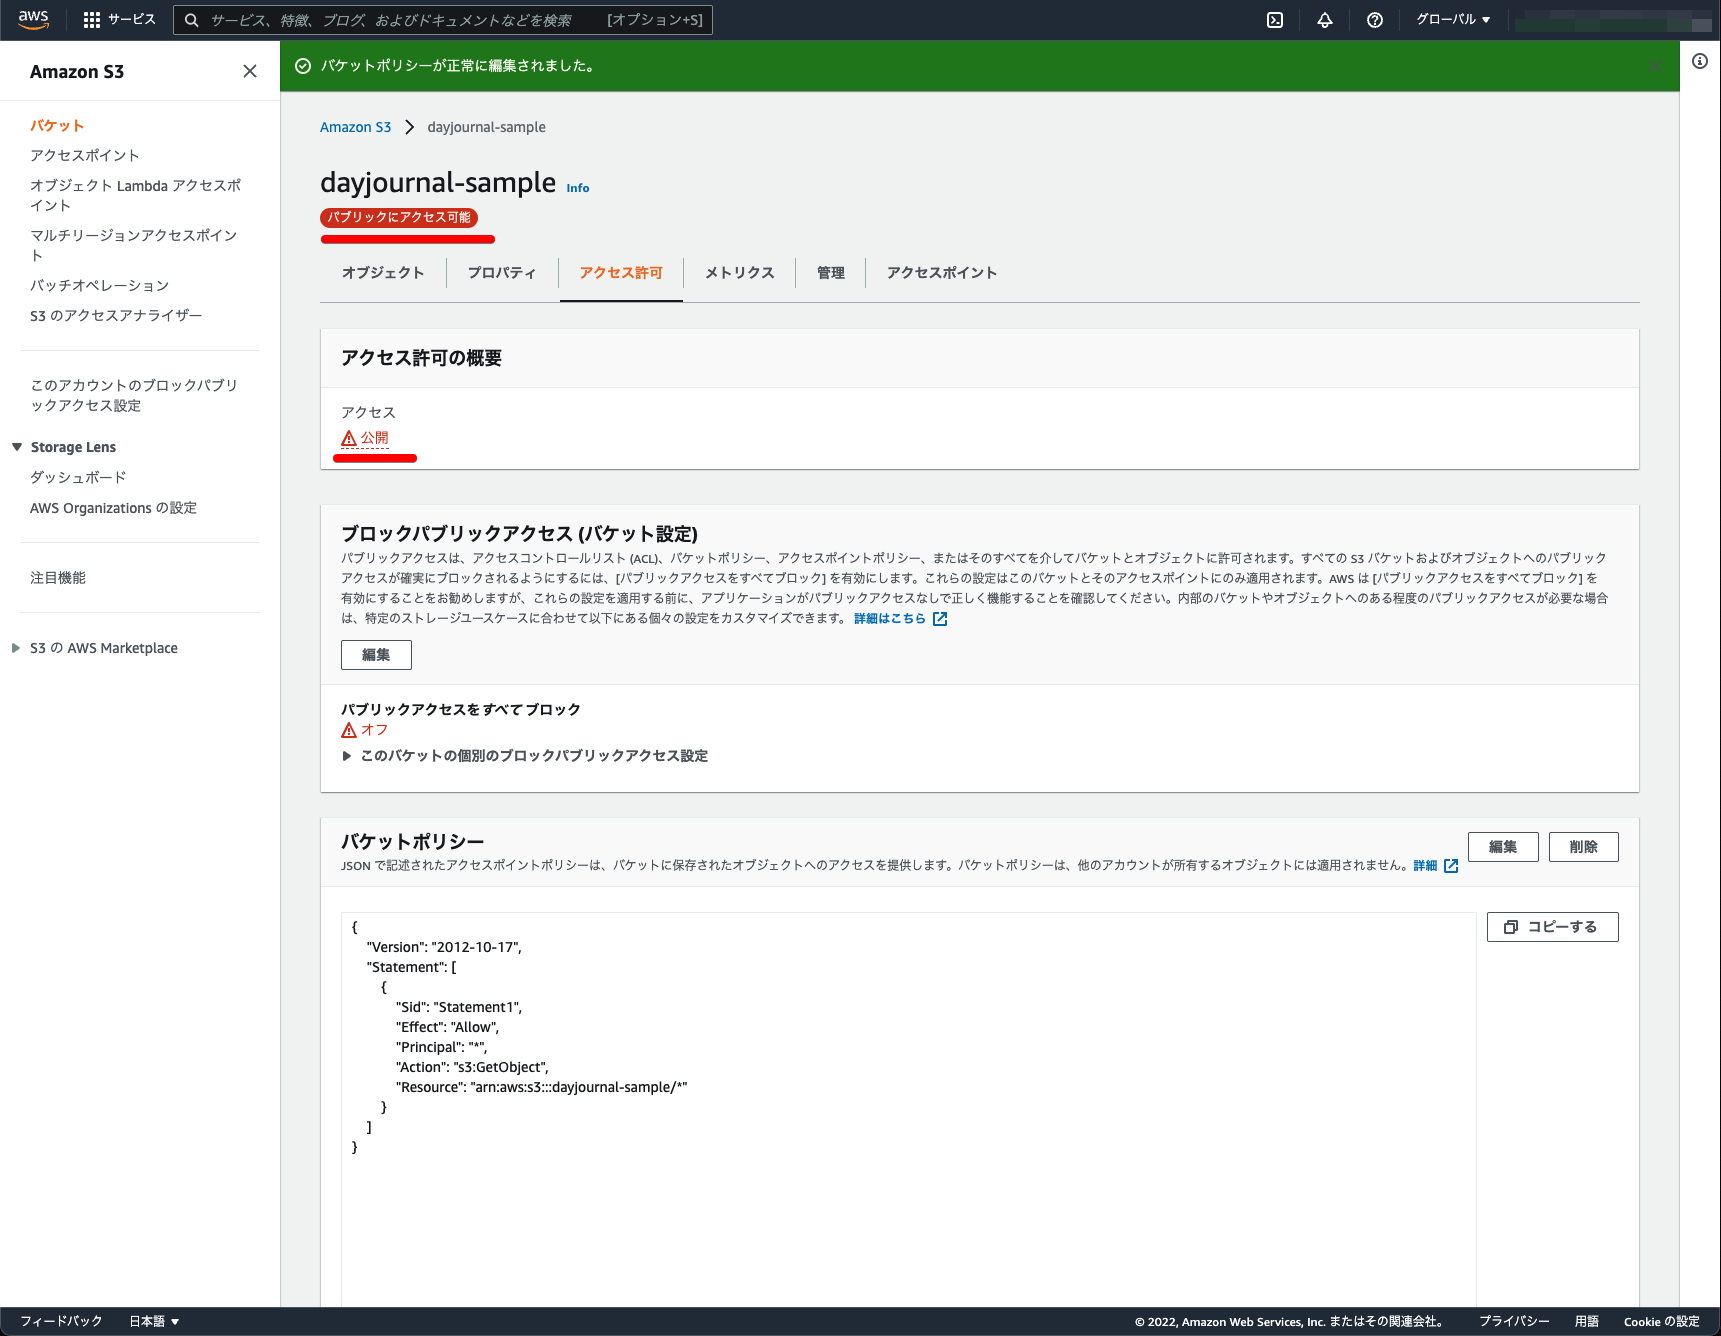Click 編集 for bucket policy
1721x1336 pixels.
coord(1503,847)
